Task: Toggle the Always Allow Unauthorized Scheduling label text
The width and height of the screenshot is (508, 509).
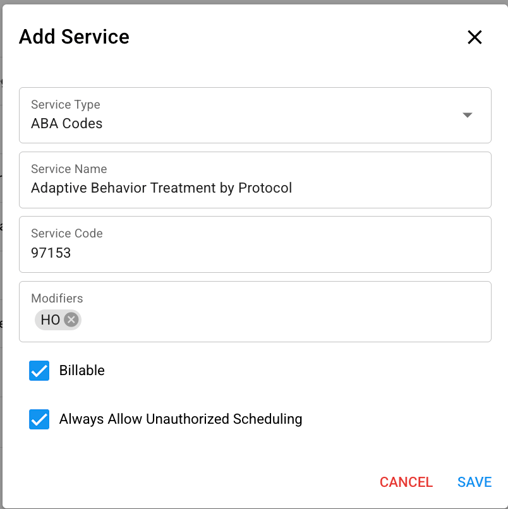Action: point(181,419)
